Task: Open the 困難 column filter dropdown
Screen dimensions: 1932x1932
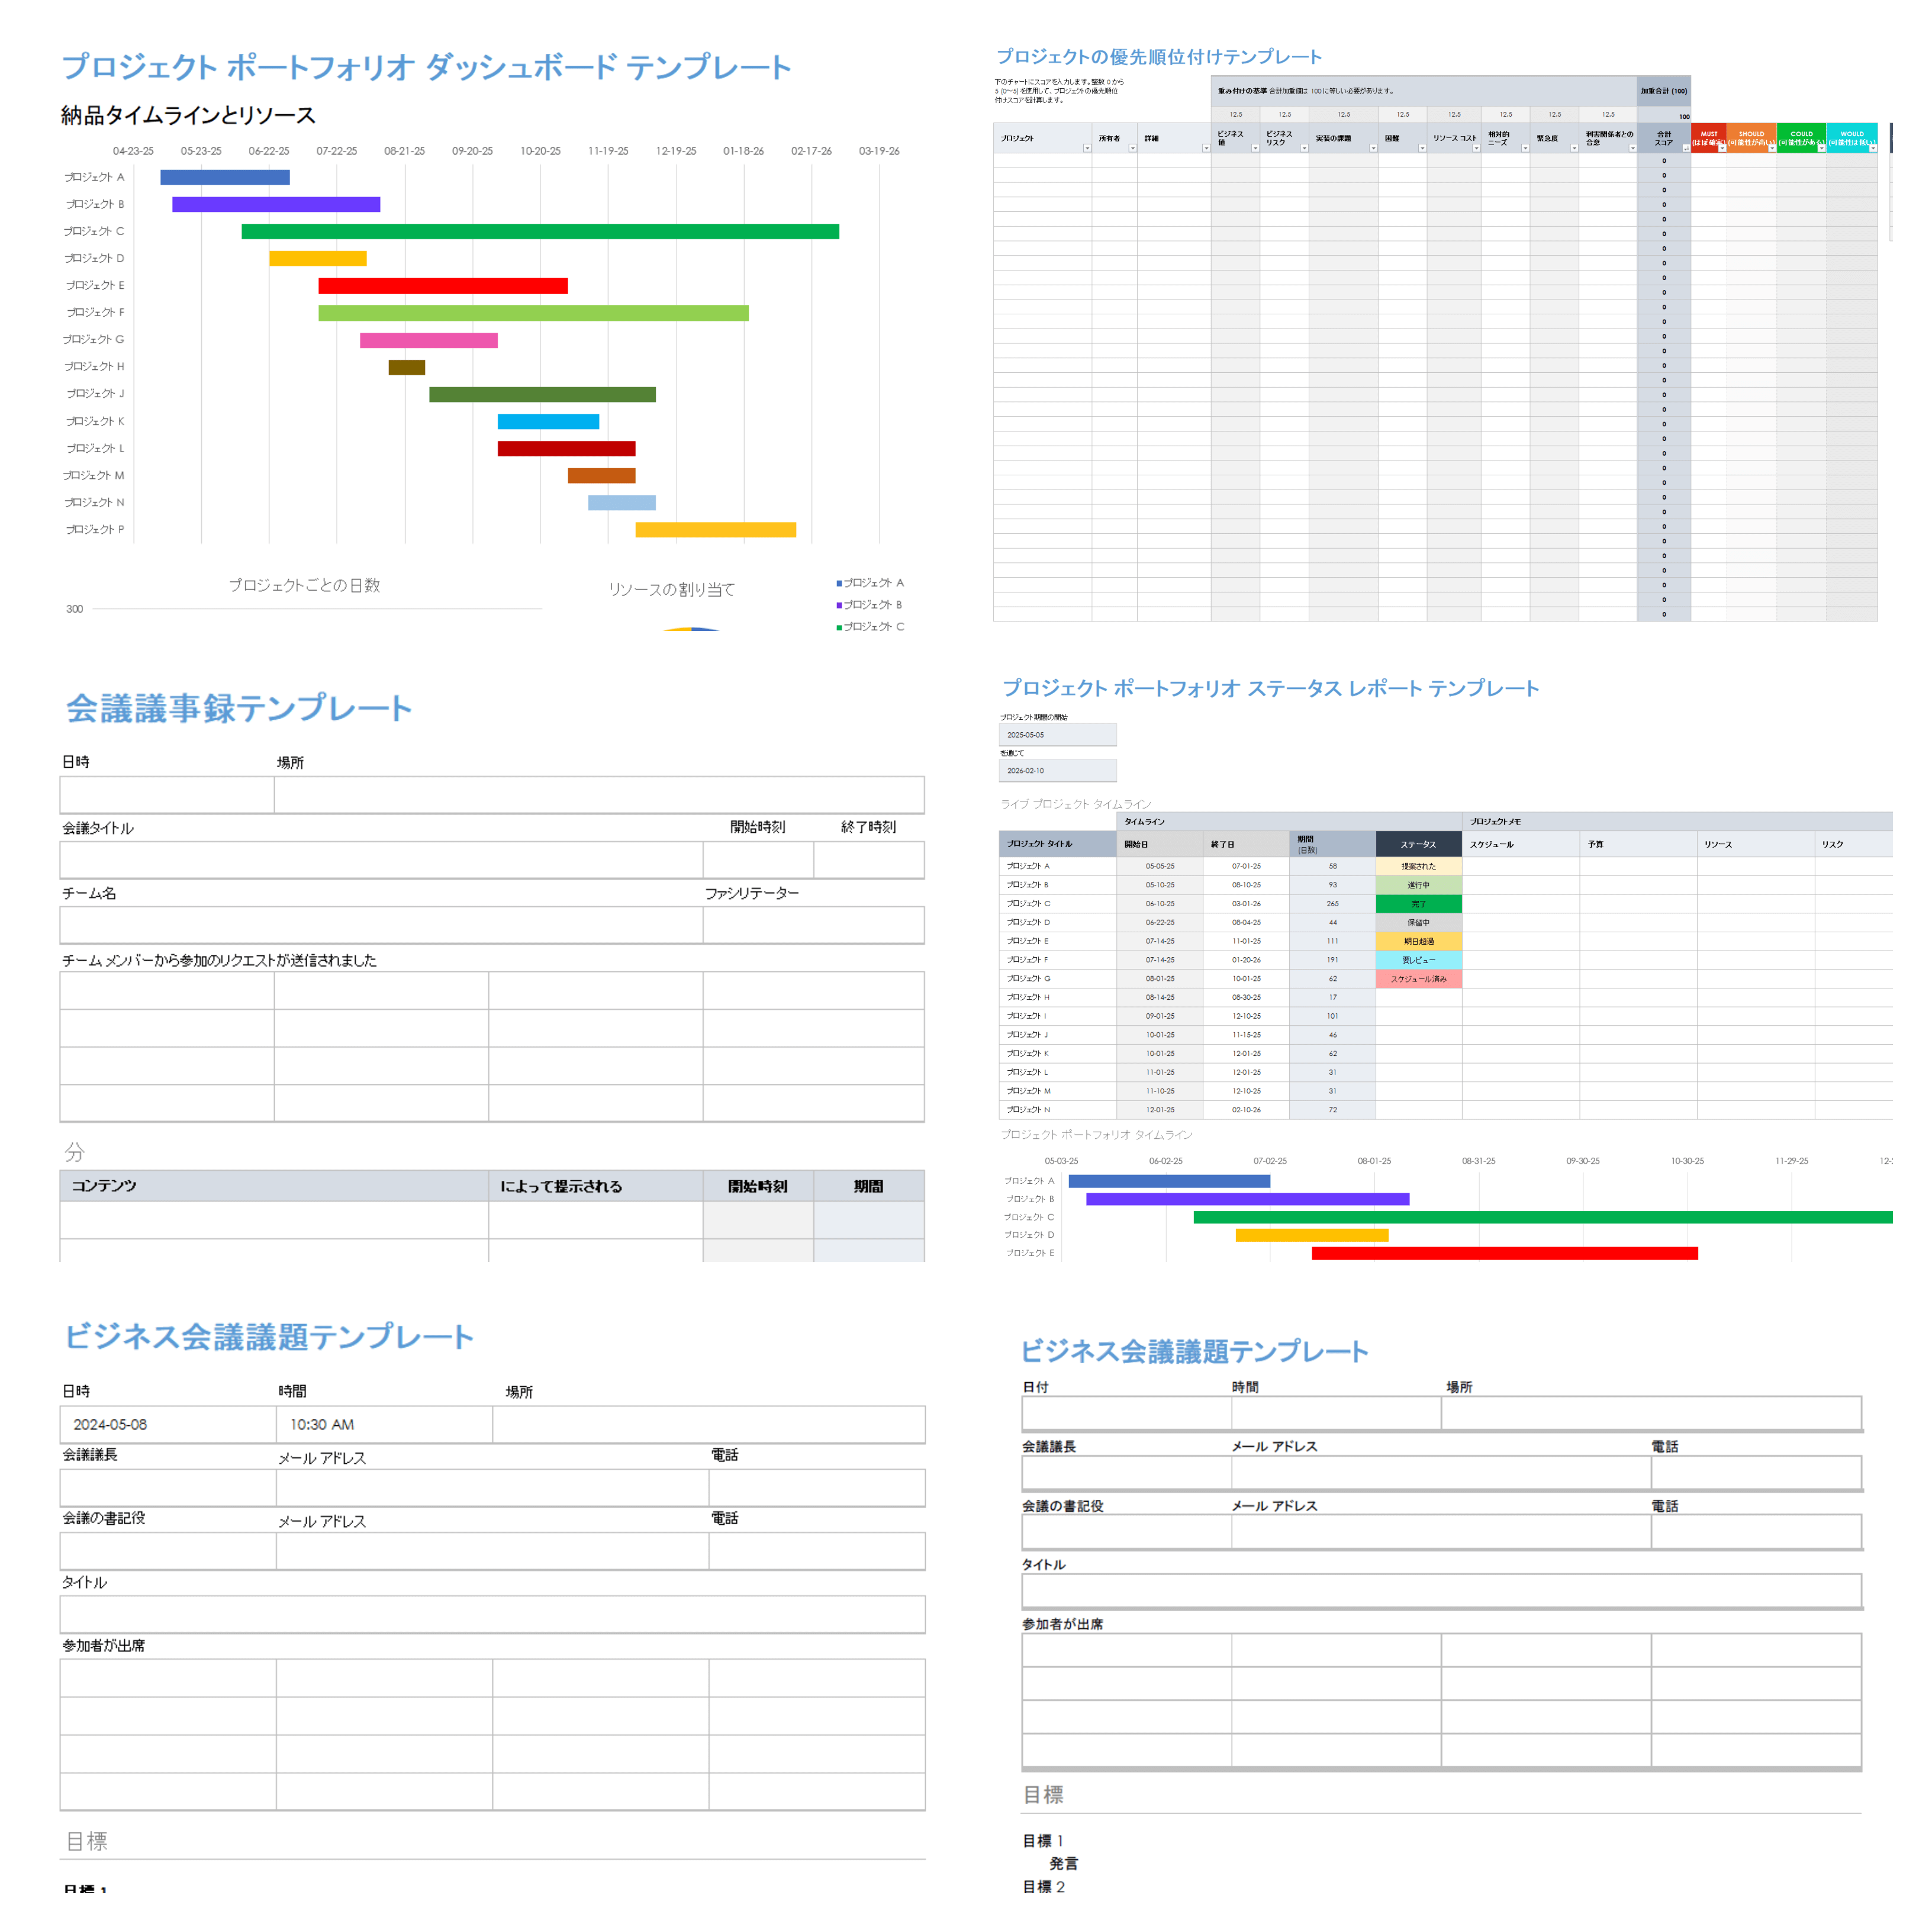Action: coord(1422,148)
